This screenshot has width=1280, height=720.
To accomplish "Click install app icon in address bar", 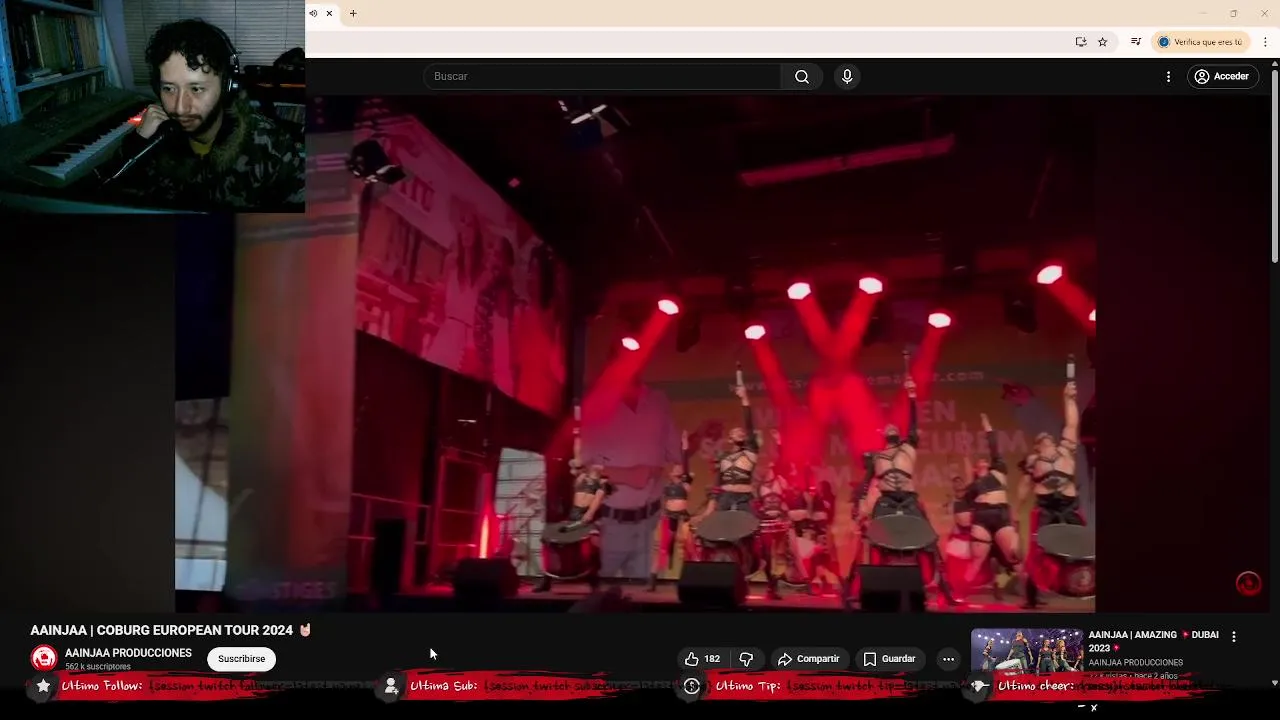I will click(x=1081, y=42).
